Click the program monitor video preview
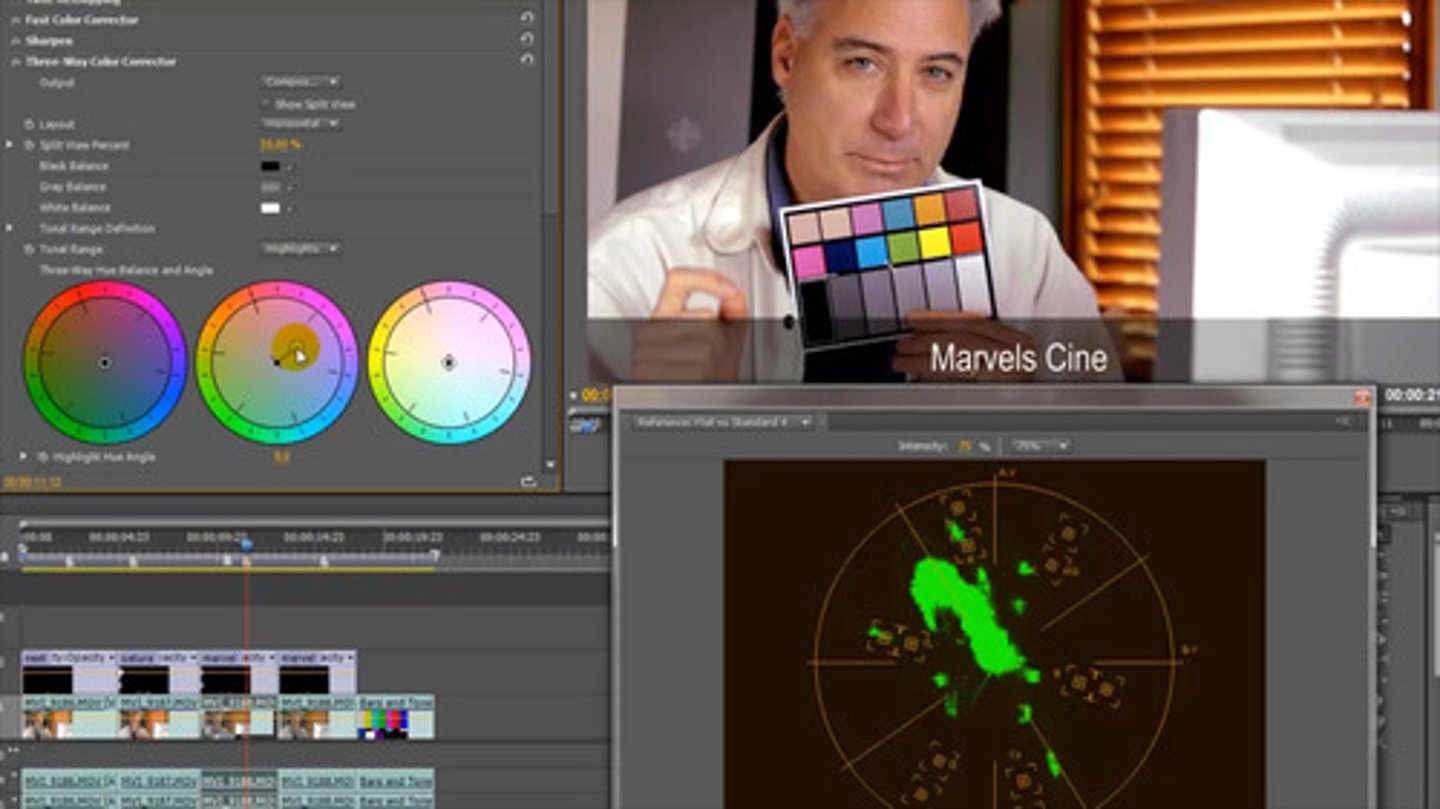Viewport: 1440px width, 809px height. [1012, 190]
